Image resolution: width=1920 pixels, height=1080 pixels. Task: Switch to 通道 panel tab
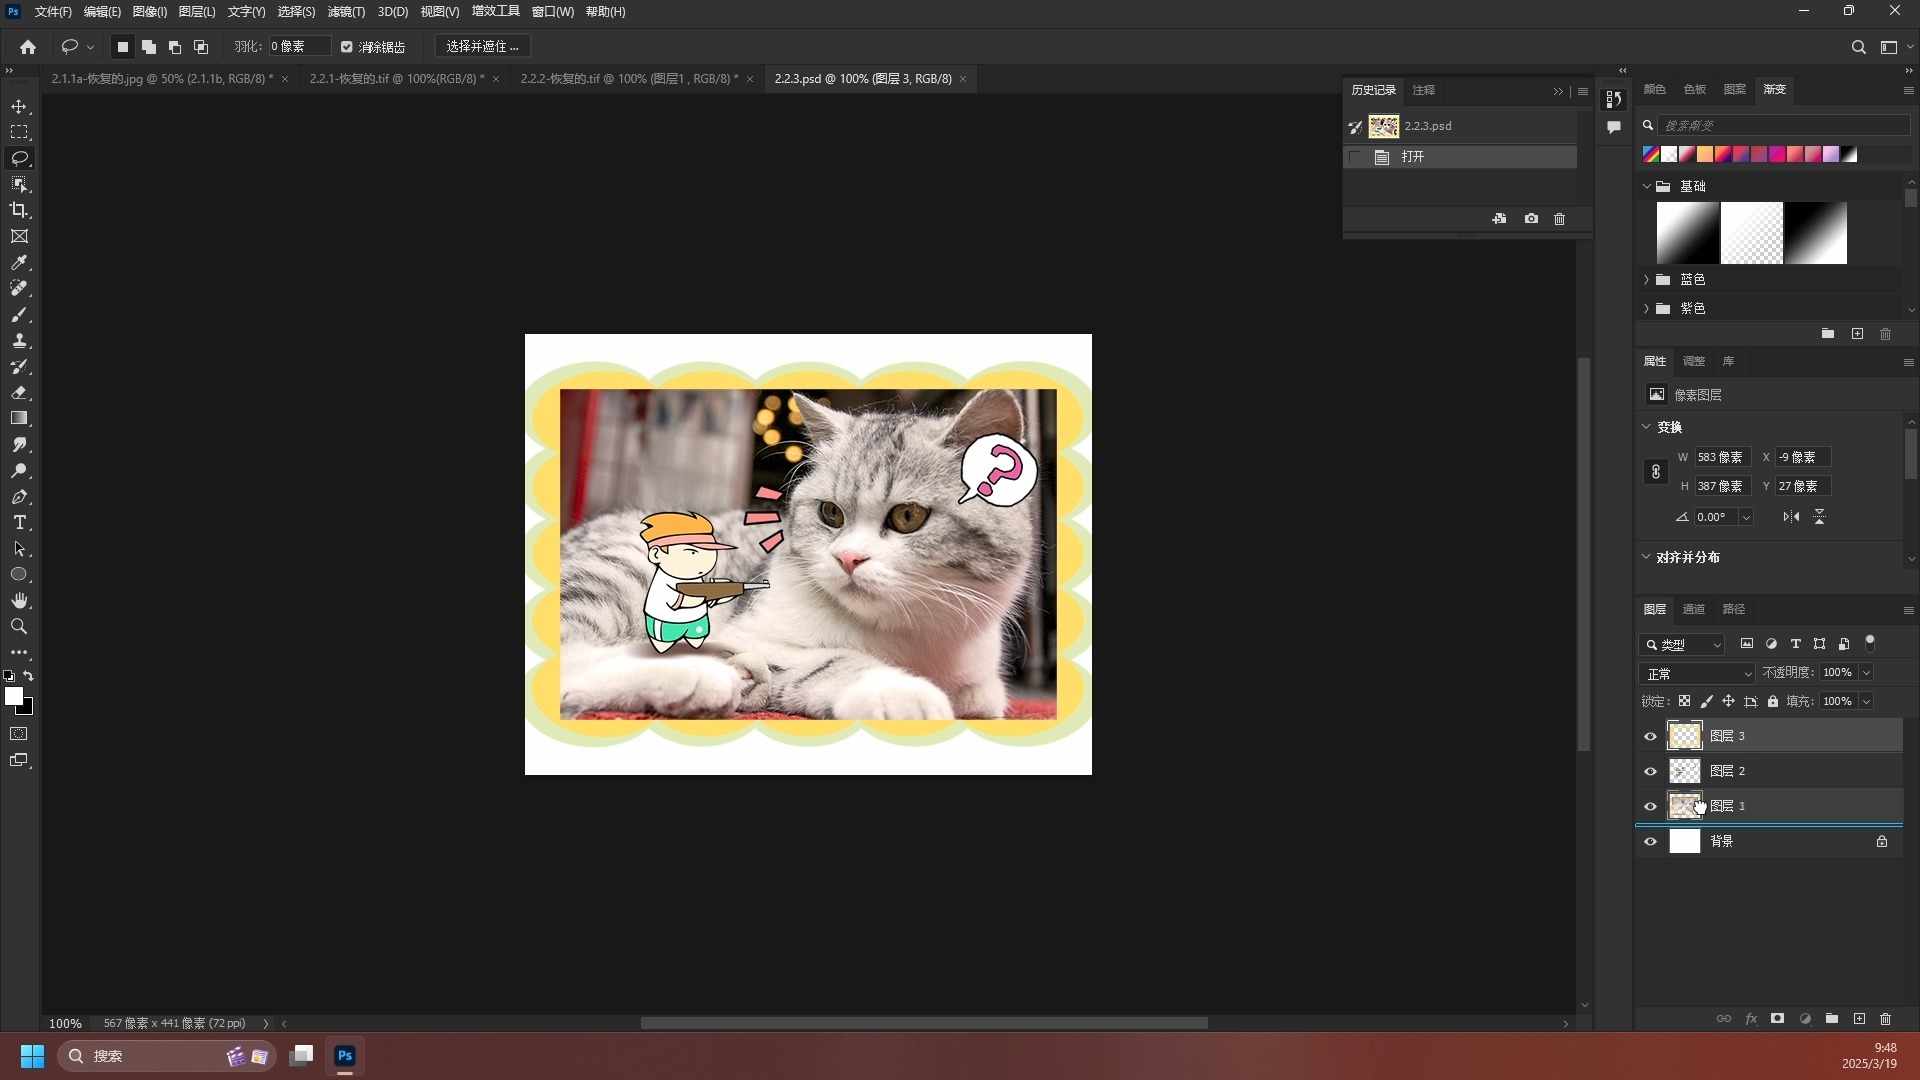click(1693, 609)
